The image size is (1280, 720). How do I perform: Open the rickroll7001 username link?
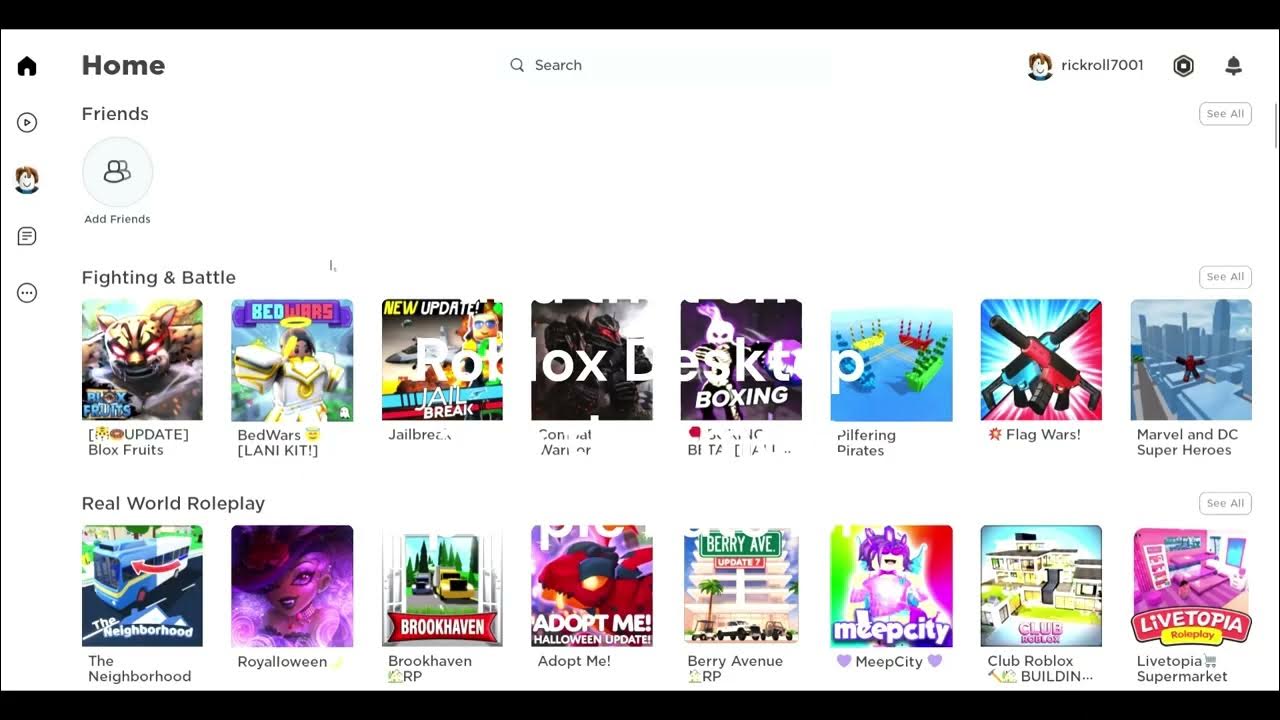pos(1102,65)
